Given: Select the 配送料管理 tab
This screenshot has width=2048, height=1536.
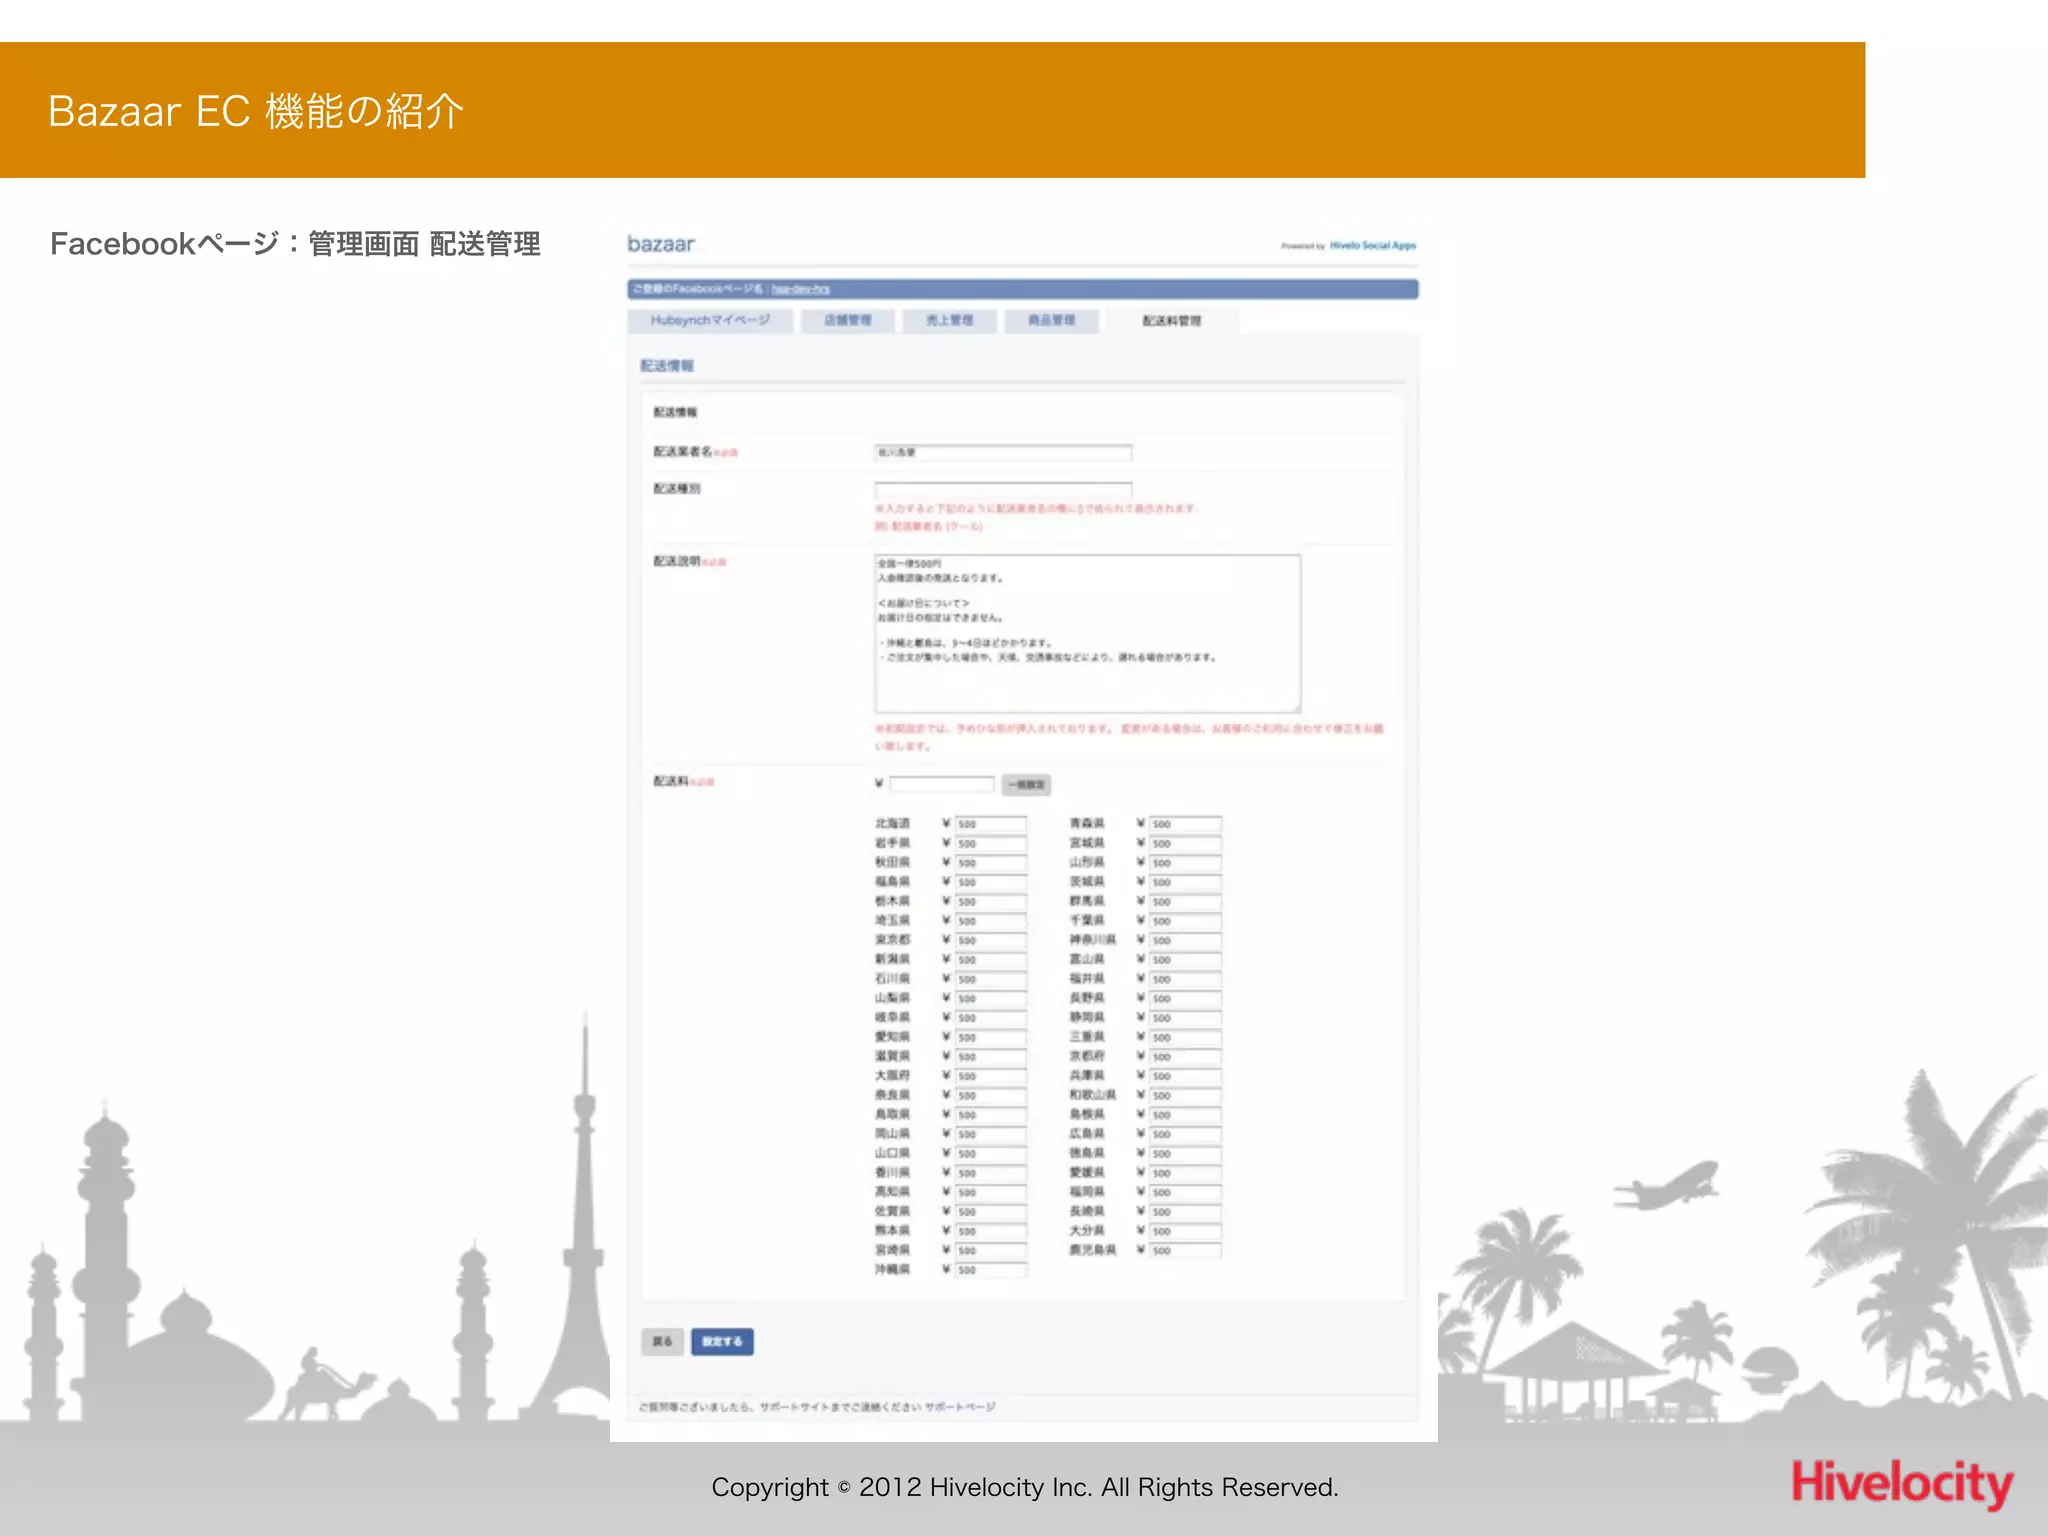Looking at the screenshot, I should 1172,321.
